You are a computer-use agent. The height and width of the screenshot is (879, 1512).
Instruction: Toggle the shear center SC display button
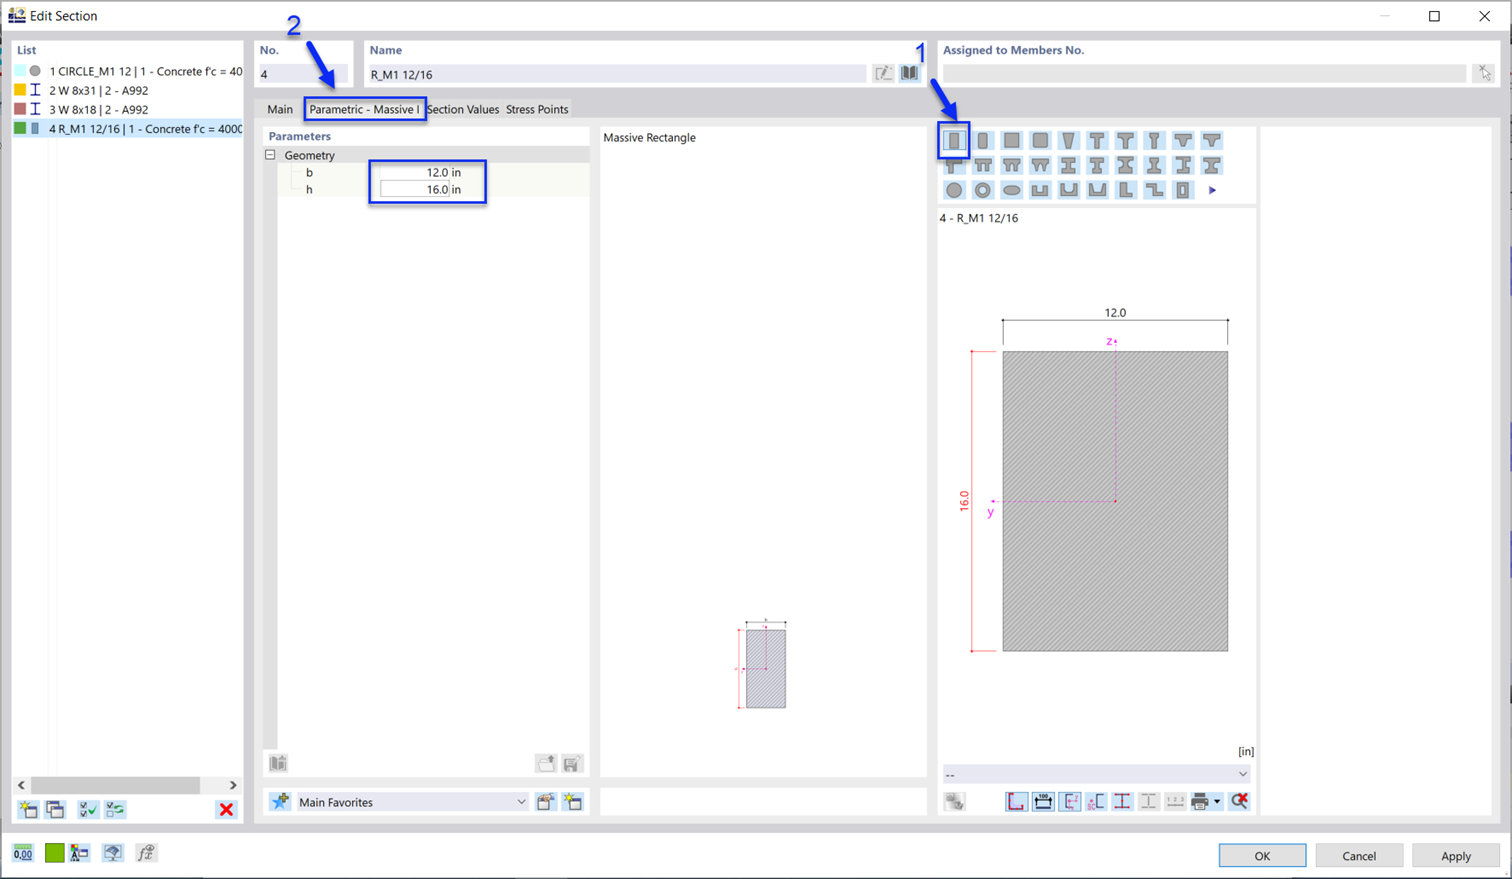[1096, 801]
